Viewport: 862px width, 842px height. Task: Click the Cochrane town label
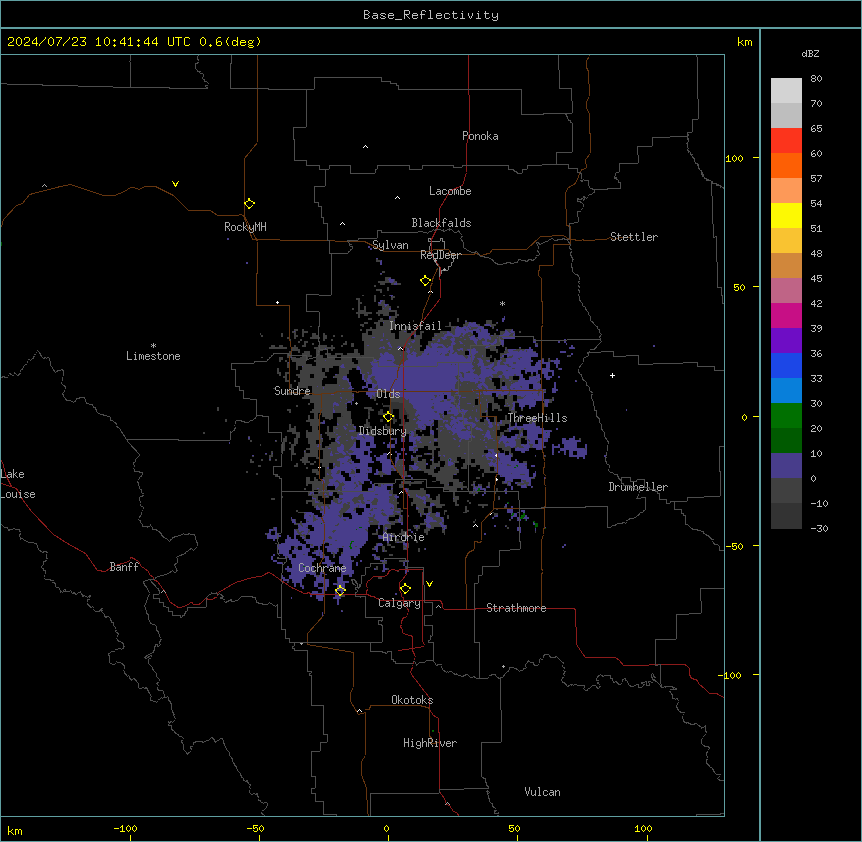tap(322, 568)
